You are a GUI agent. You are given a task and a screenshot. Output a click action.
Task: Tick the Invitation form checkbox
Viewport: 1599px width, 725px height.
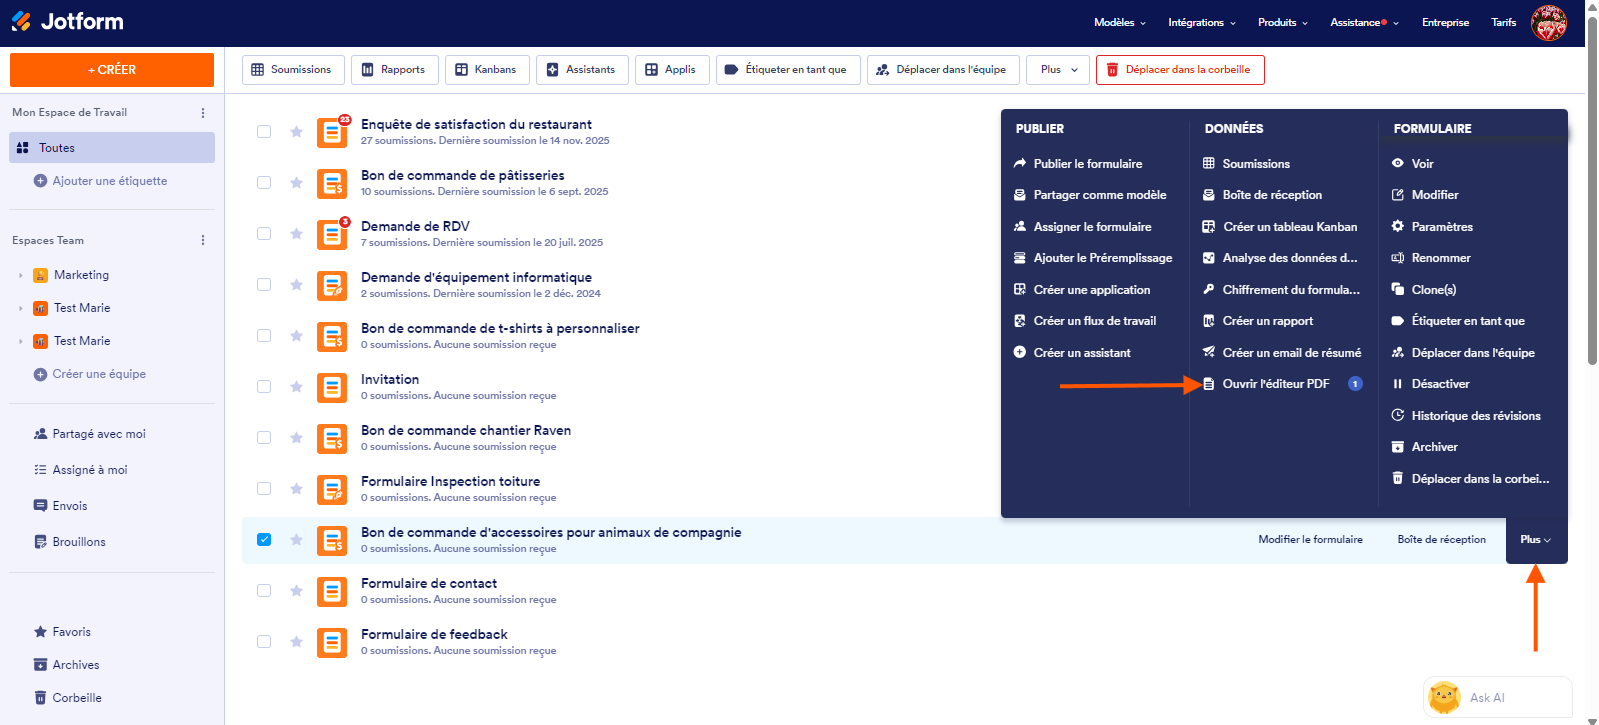pos(264,387)
